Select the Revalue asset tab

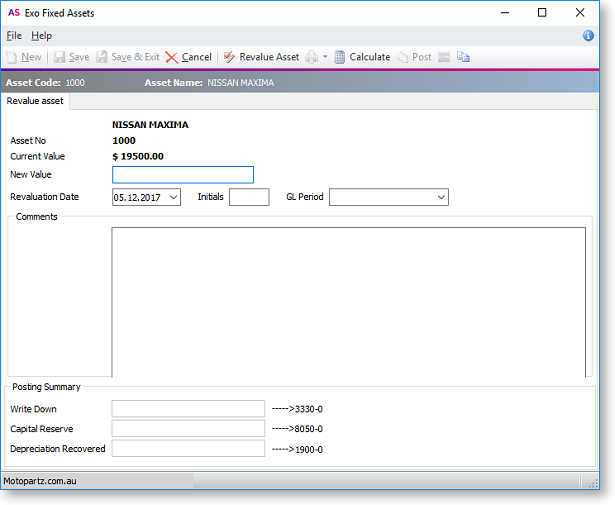pyautogui.click(x=35, y=101)
